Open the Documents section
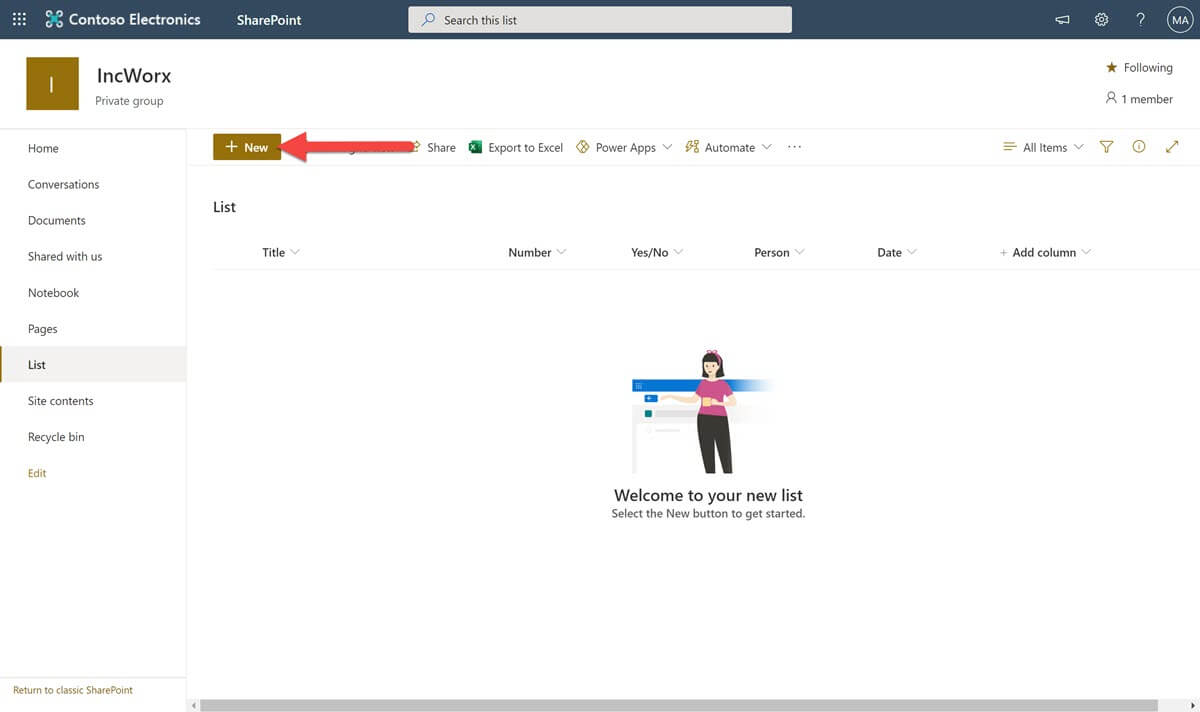Viewport: 1200px width, 712px height. [x=56, y=220]
